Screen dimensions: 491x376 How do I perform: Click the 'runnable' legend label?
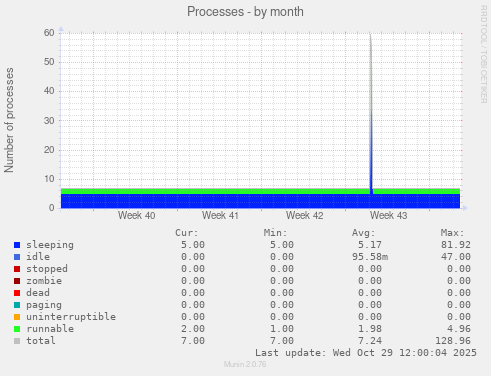pyautogui.click(x=50, y=329)
